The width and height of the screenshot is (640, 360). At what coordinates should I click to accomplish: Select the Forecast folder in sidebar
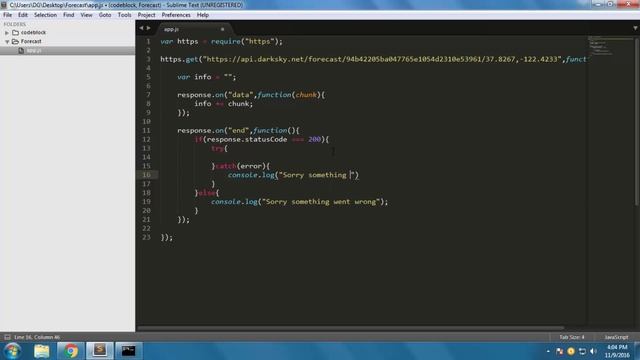click(x=31, y=41)
